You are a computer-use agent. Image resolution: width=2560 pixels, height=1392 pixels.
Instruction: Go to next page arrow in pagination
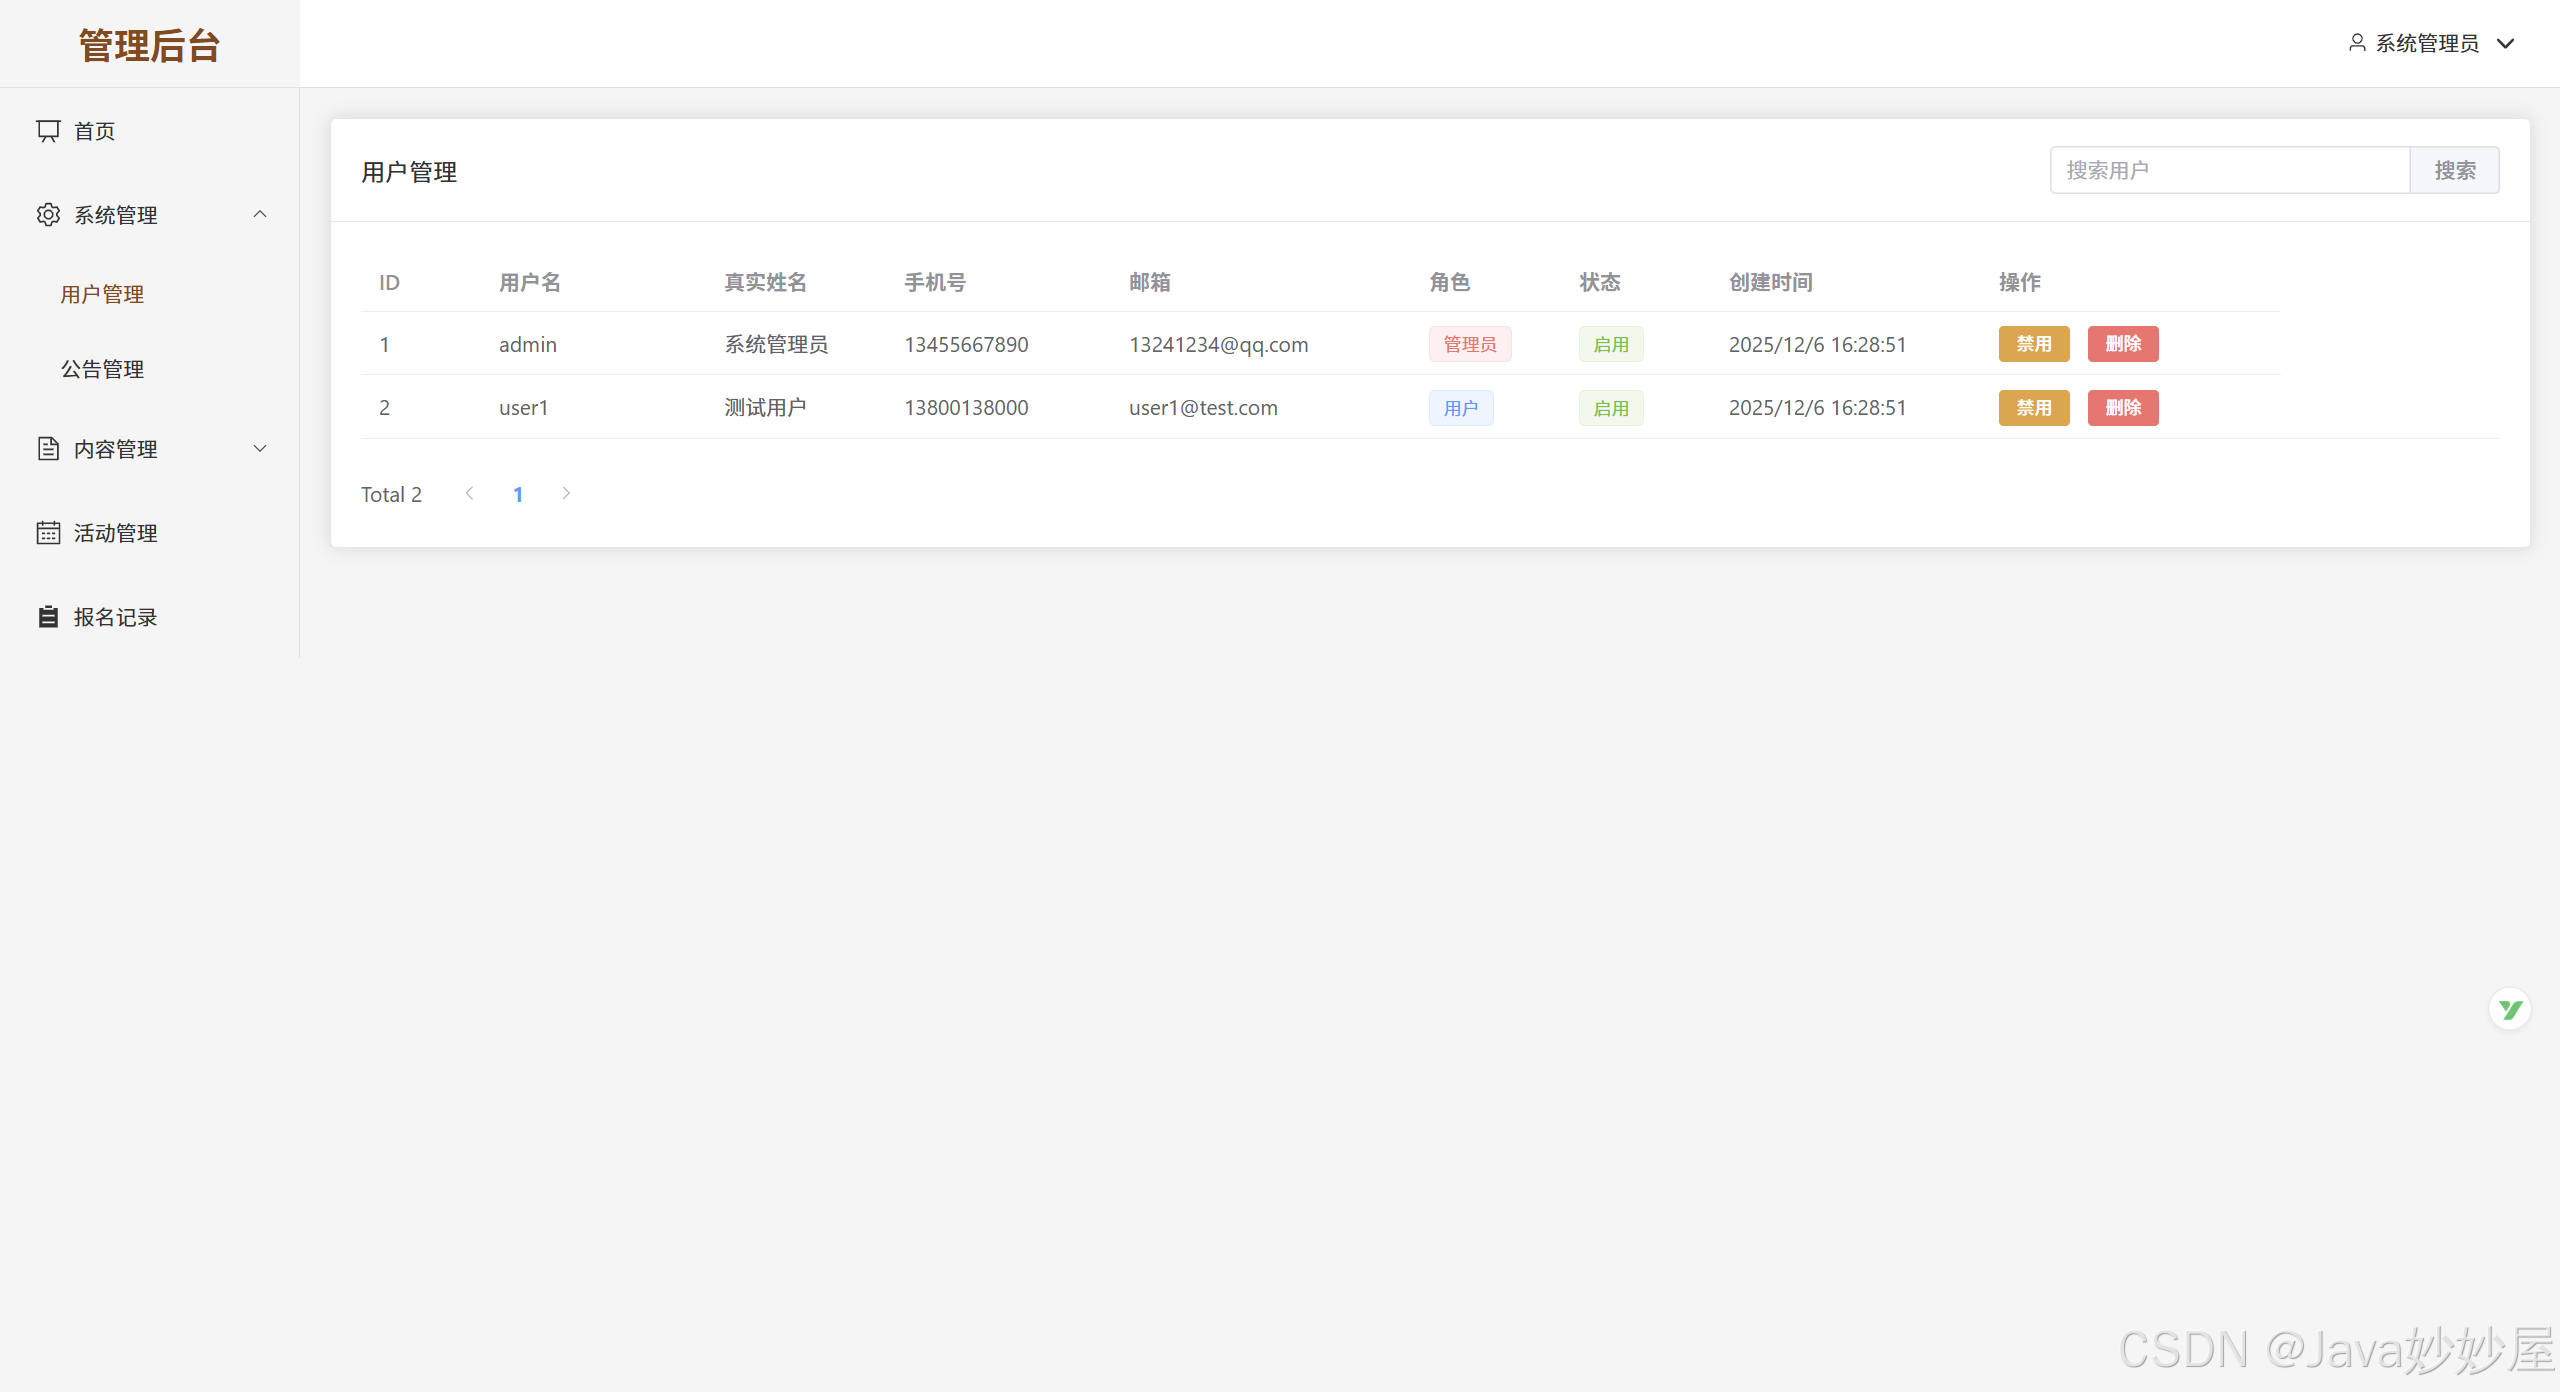566,493
